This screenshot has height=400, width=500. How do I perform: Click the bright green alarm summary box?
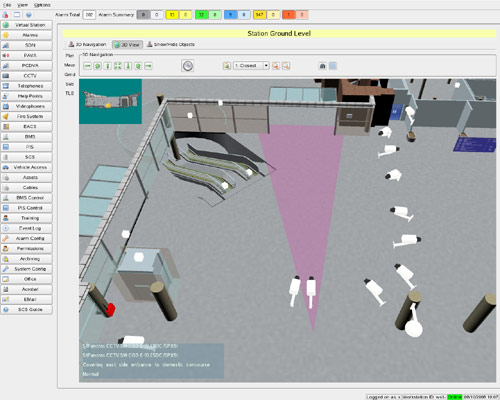(201, 15)
